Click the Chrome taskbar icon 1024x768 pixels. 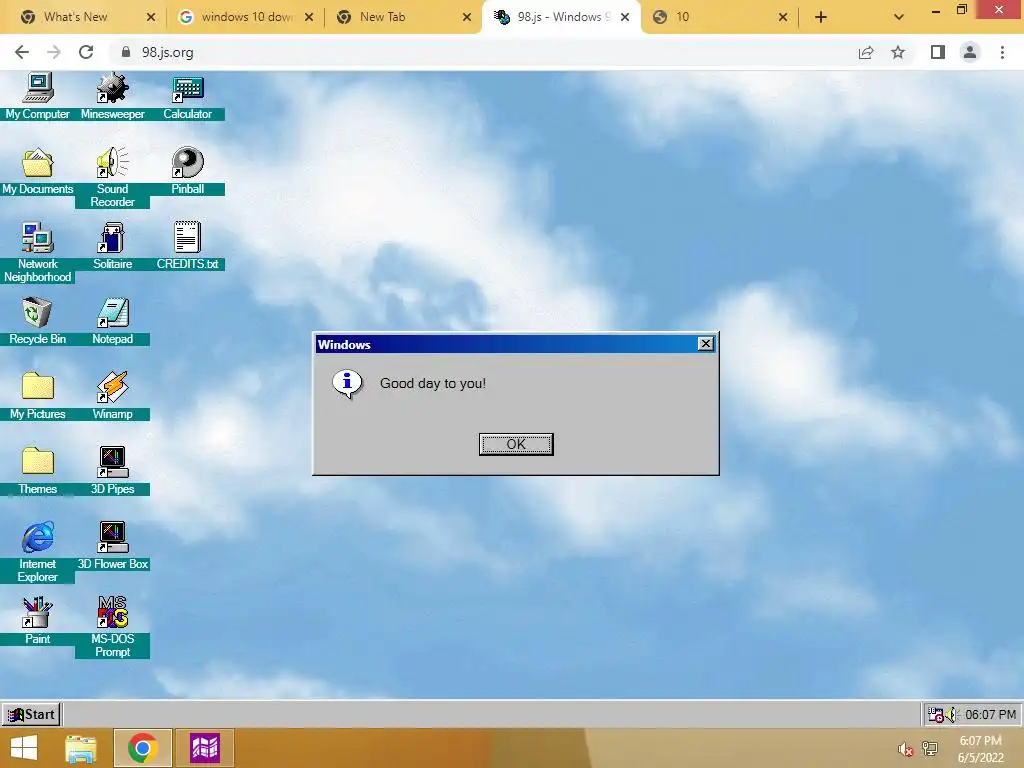(x=142, y=748)
